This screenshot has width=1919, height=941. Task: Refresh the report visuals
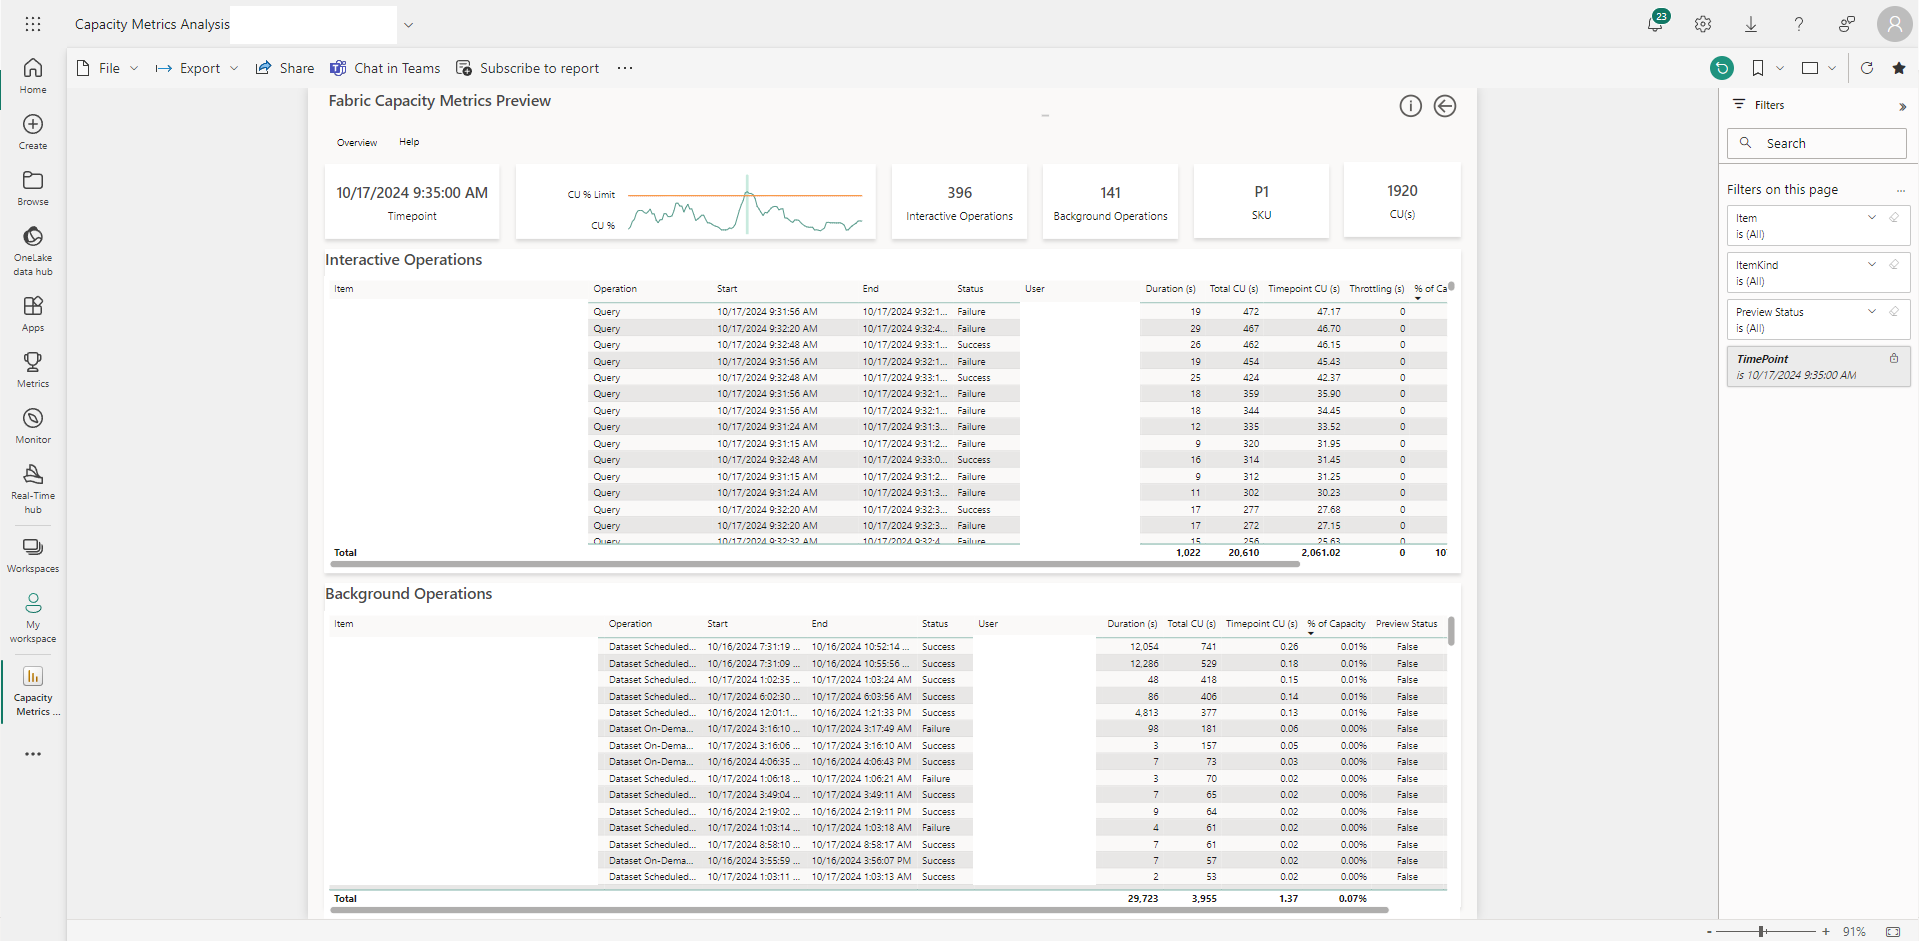coord(1867,68)
